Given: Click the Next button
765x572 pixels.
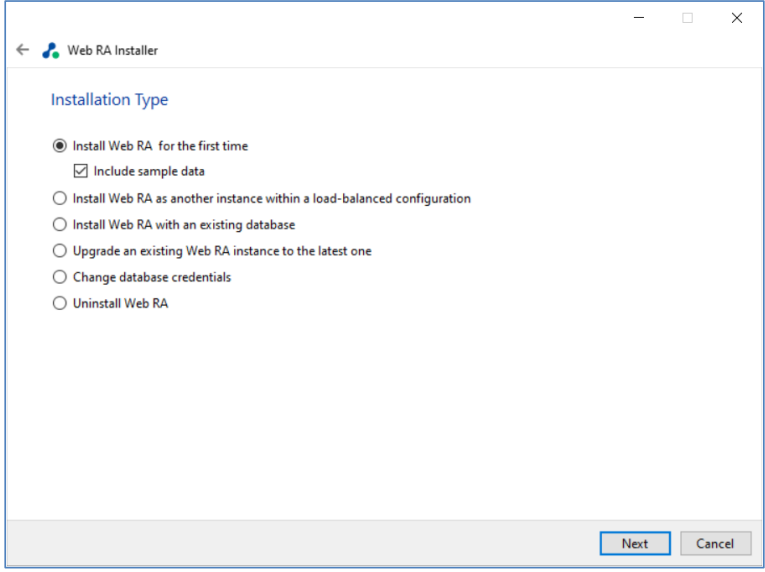Looking at the screenshot, I should (635, 544).
